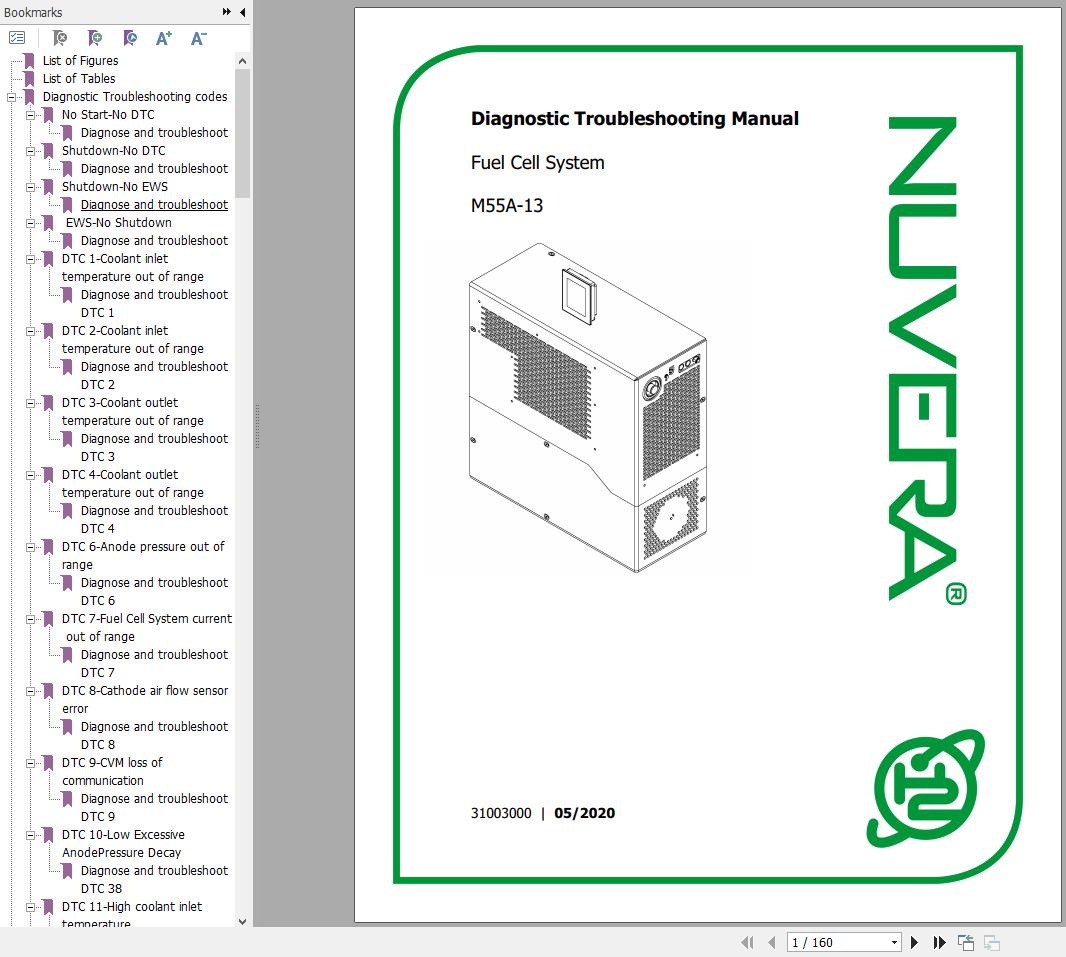
Task: Click the bookmark icon beside List of Figures
Action: 29,60
